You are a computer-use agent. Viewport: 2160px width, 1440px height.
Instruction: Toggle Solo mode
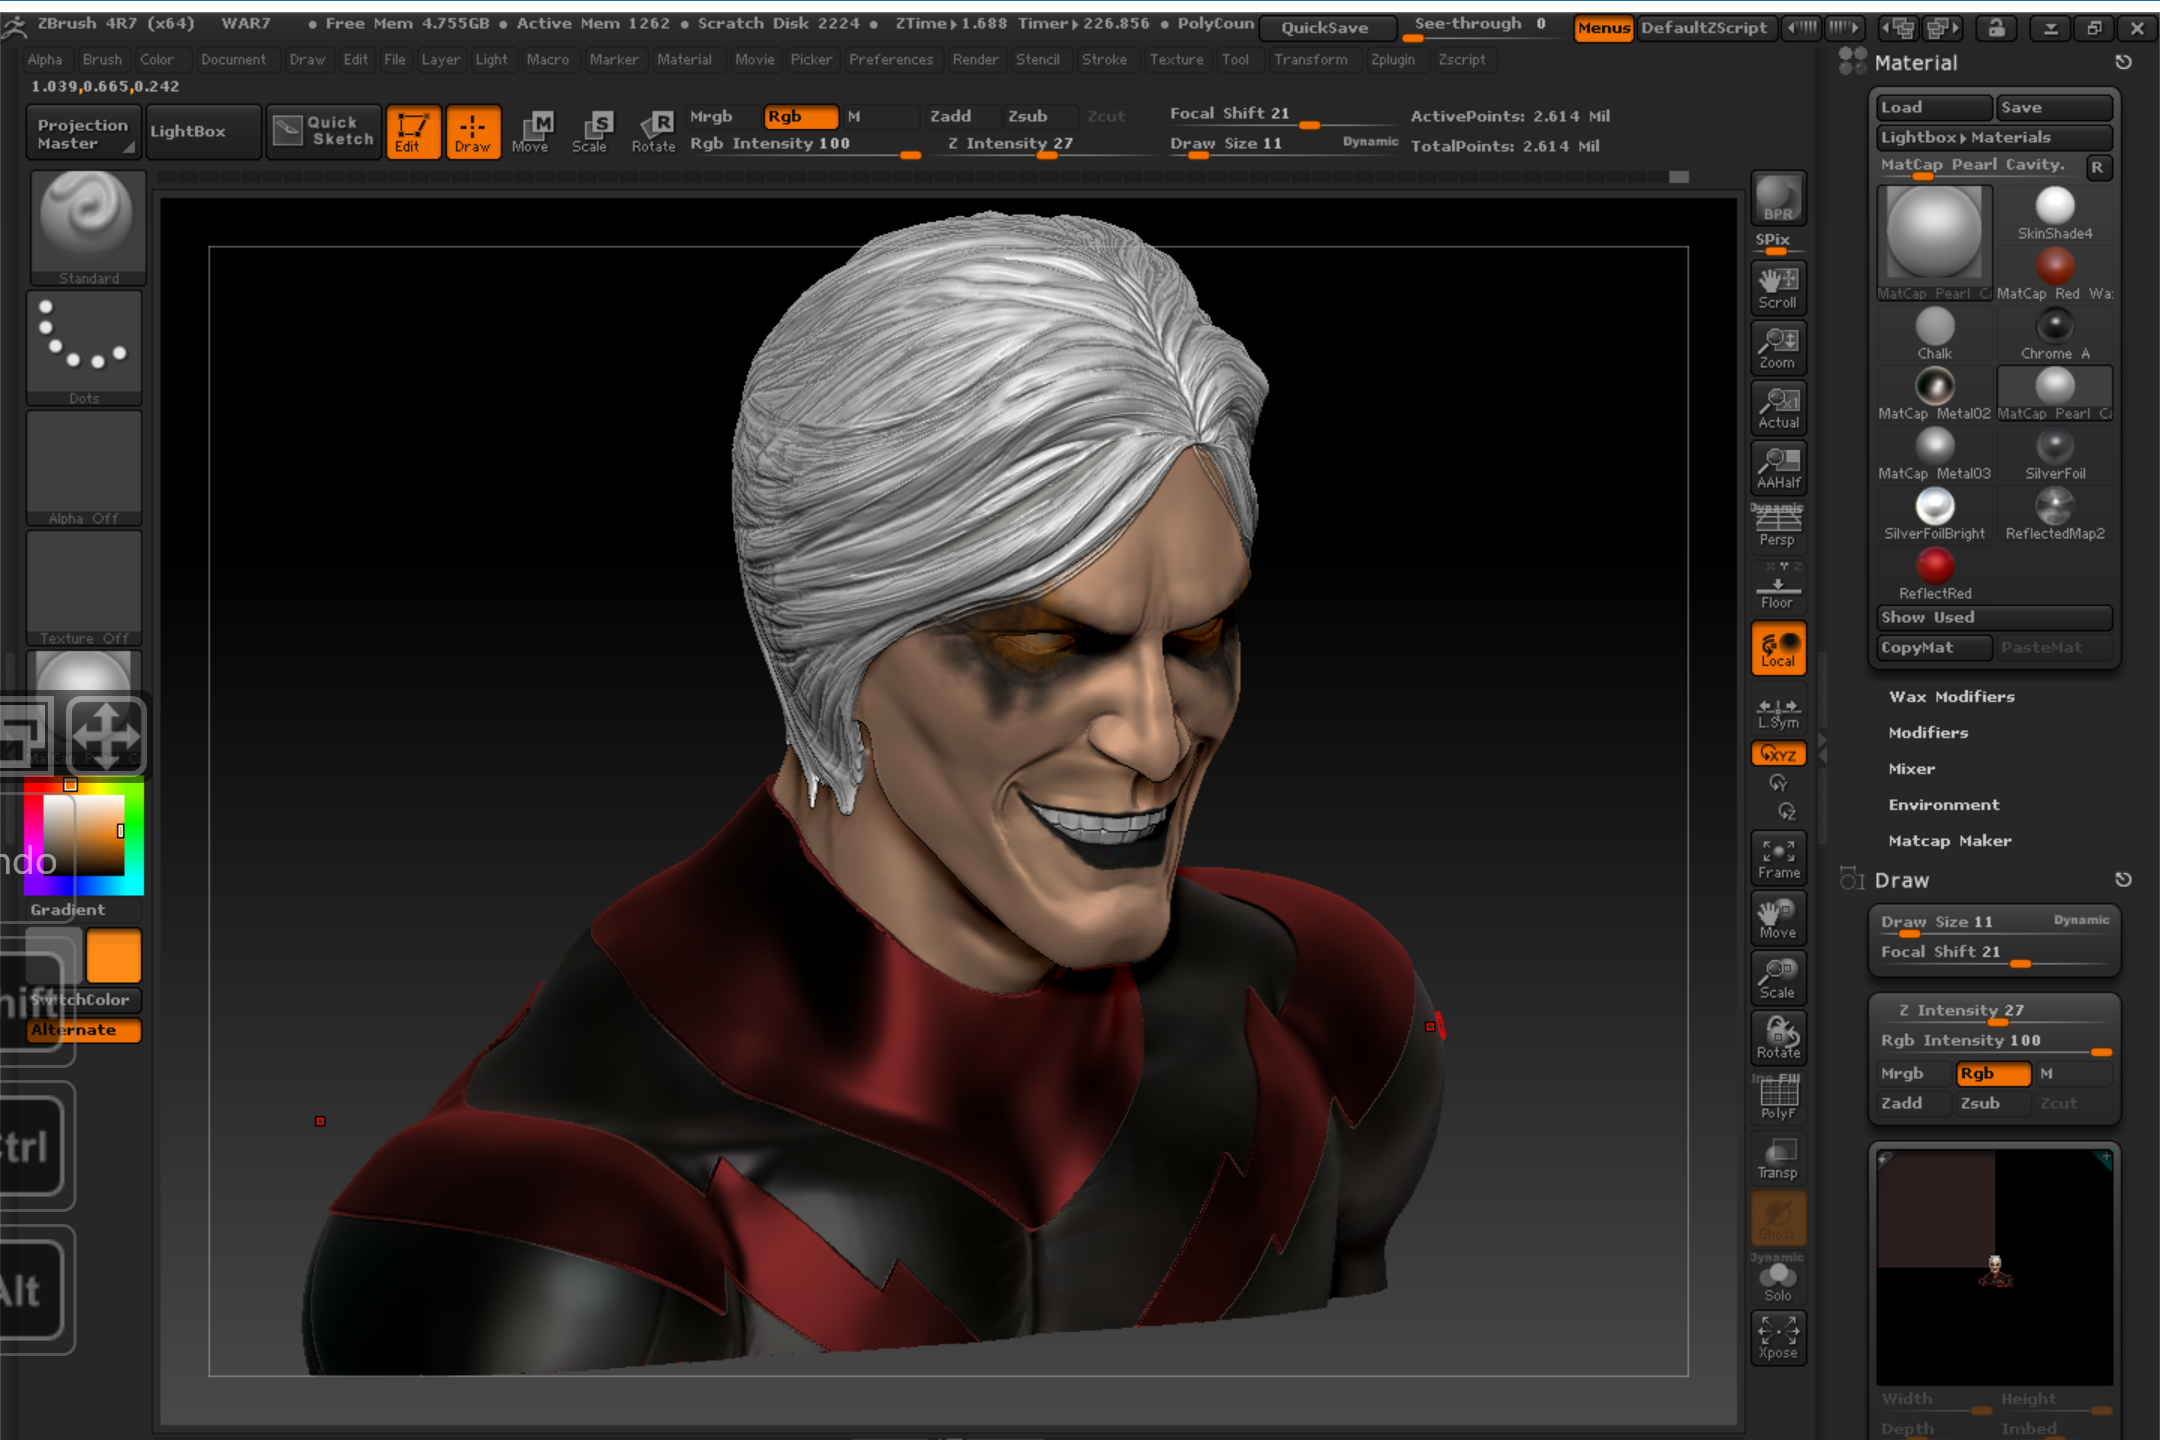1778,1280
